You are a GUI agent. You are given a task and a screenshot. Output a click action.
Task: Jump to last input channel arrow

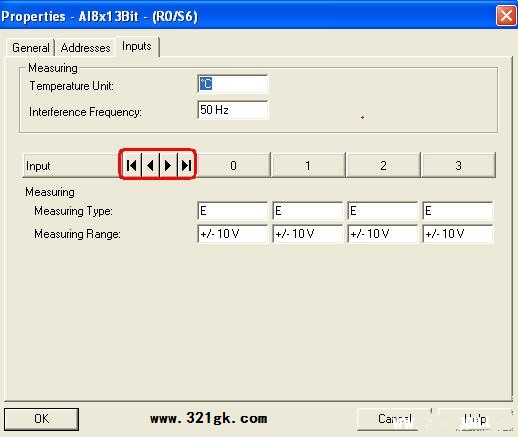(186, 165)
